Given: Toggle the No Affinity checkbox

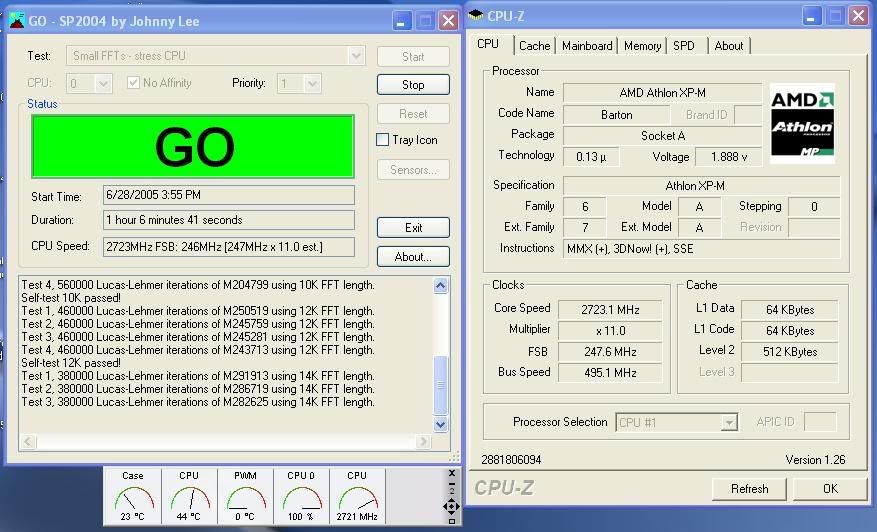Looking at the screenshot, I should [133, 83].
